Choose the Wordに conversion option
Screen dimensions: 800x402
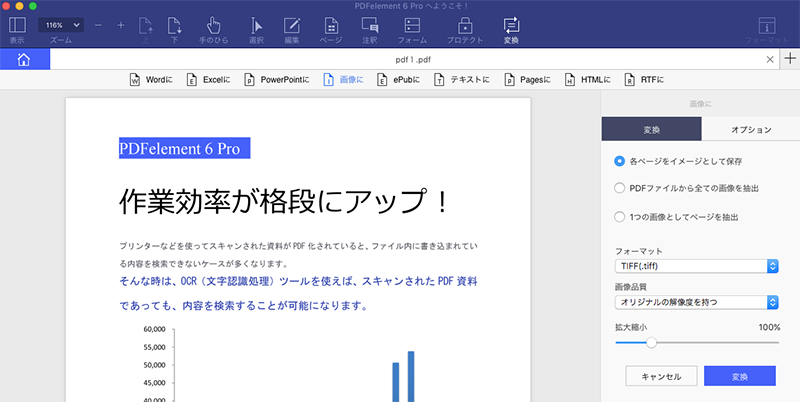153,79
